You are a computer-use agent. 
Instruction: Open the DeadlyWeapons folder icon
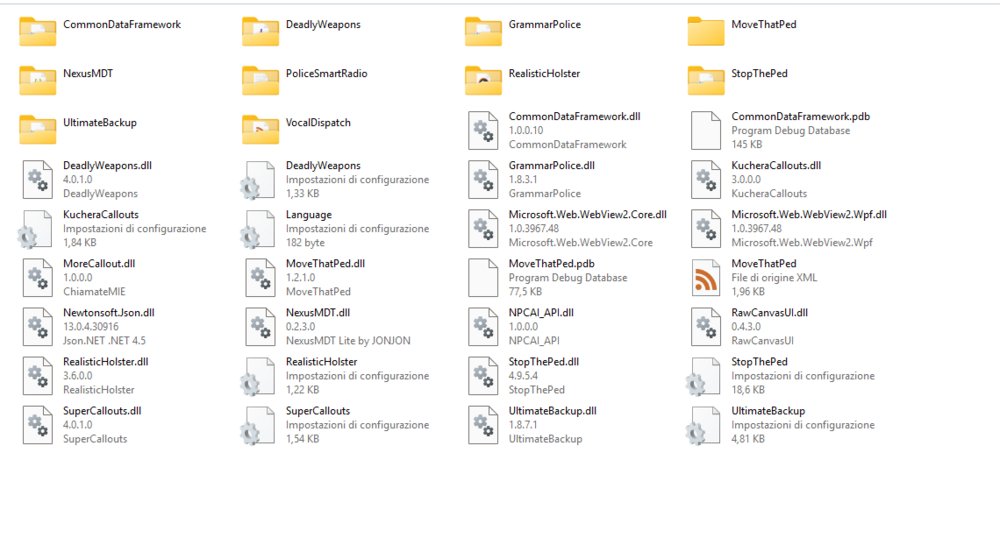pyautogui.click(x=260, y=31)
